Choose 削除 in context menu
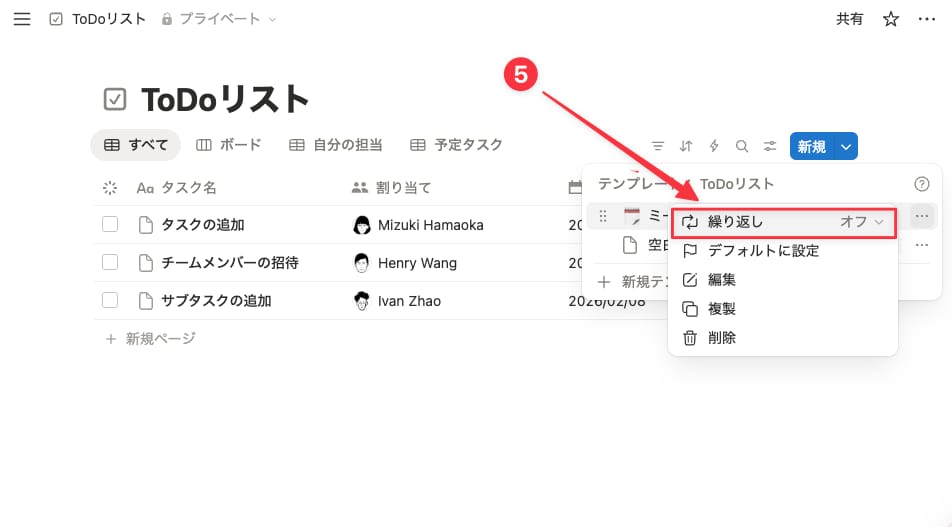 783,338
